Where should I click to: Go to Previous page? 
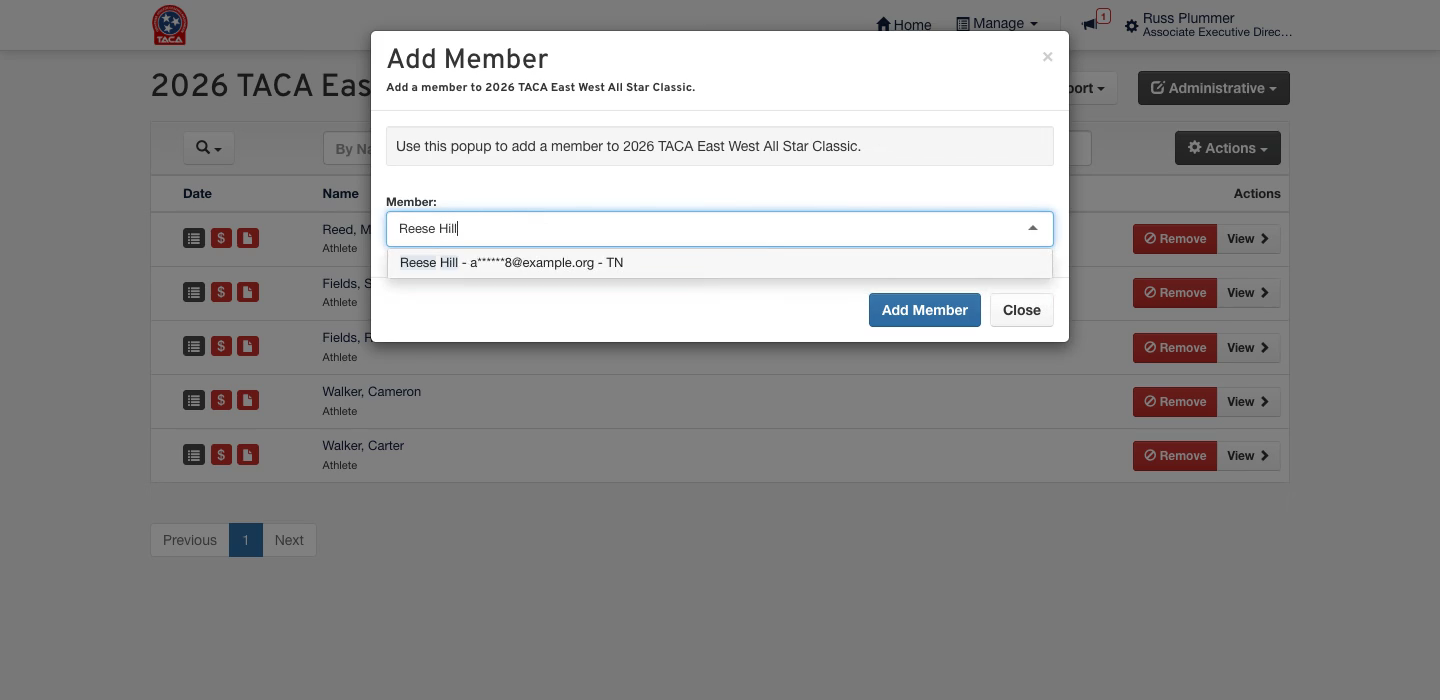pos(190,540)
